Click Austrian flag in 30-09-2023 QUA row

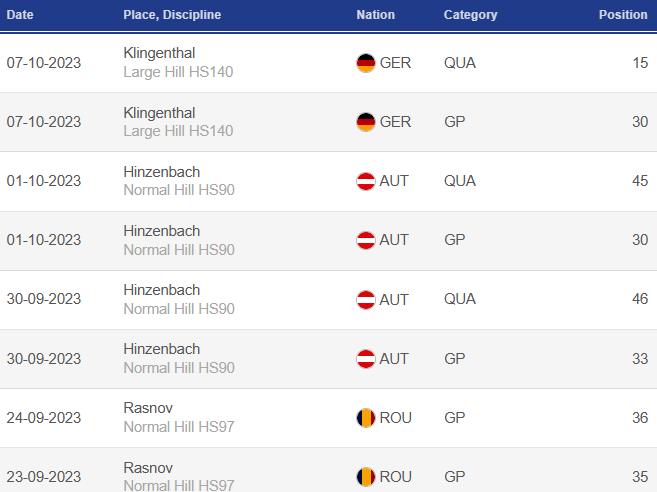pyautogui.click(x=366, y=299)
